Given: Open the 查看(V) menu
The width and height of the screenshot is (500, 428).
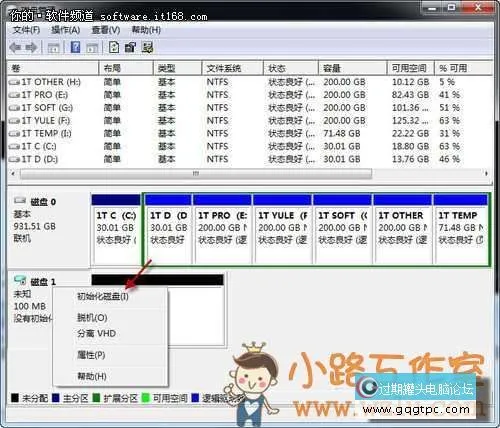Looking at the screenshot, I should tap(106, 30).
